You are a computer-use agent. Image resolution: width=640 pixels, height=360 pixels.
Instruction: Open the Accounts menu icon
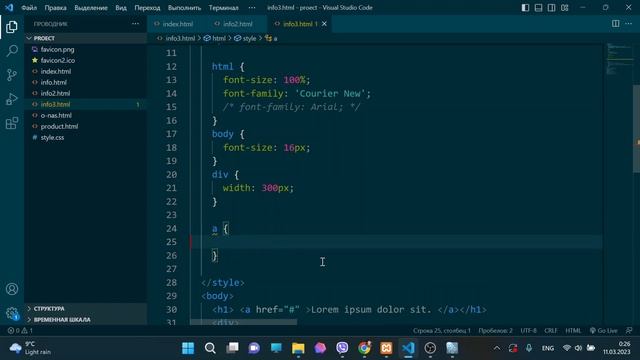click(x=12, y=289)
